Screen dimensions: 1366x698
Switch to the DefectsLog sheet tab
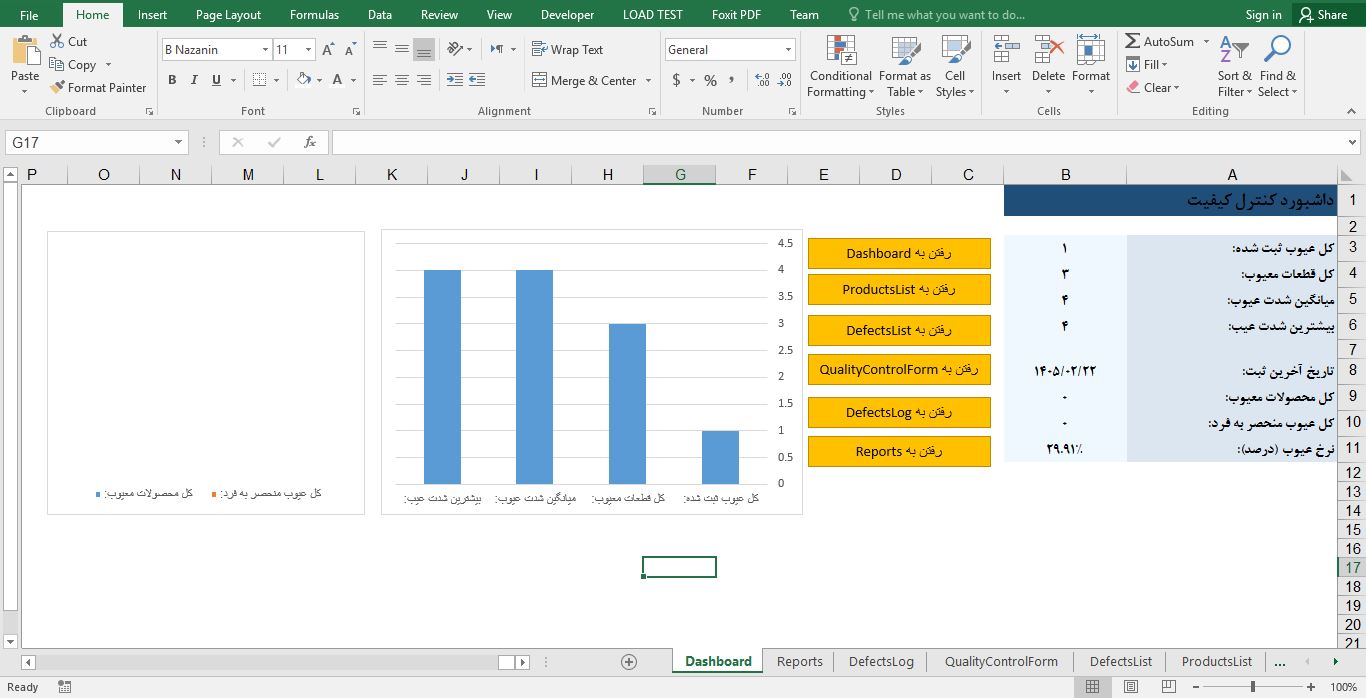pyautogui.click(x=881, y=661)
